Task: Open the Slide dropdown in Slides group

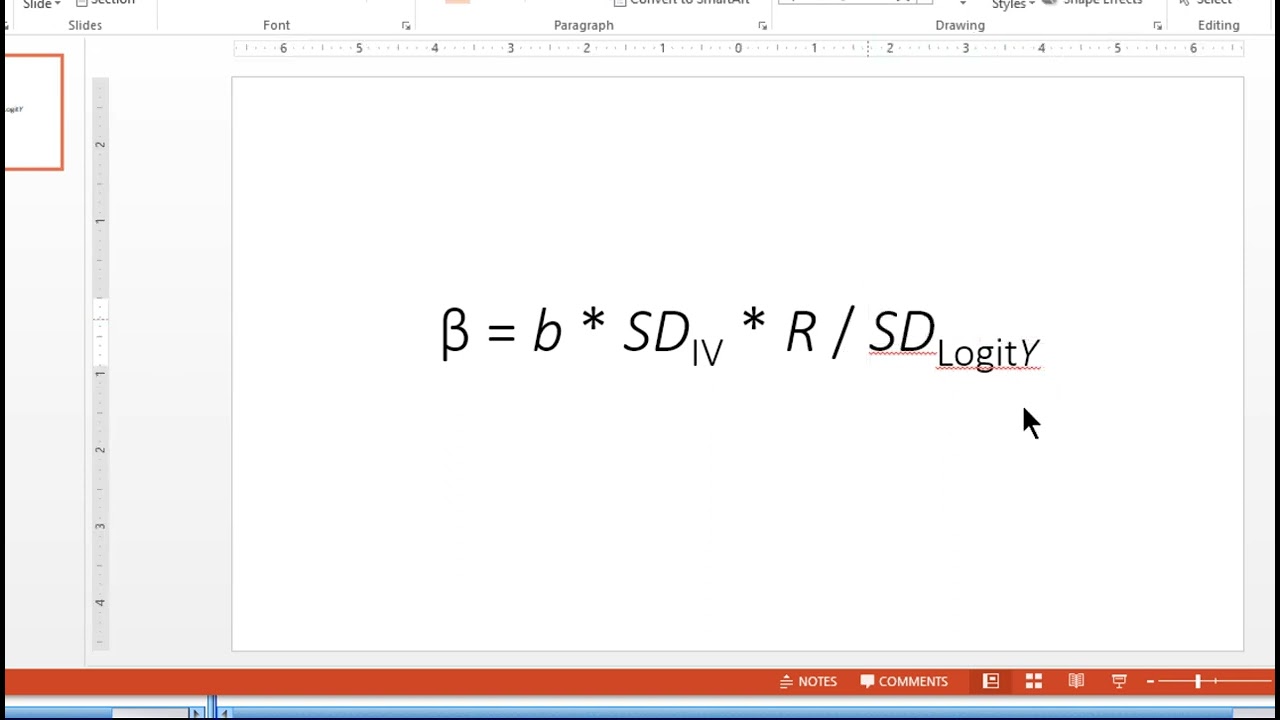Action: pyautogui.click(x=41, y=5)
